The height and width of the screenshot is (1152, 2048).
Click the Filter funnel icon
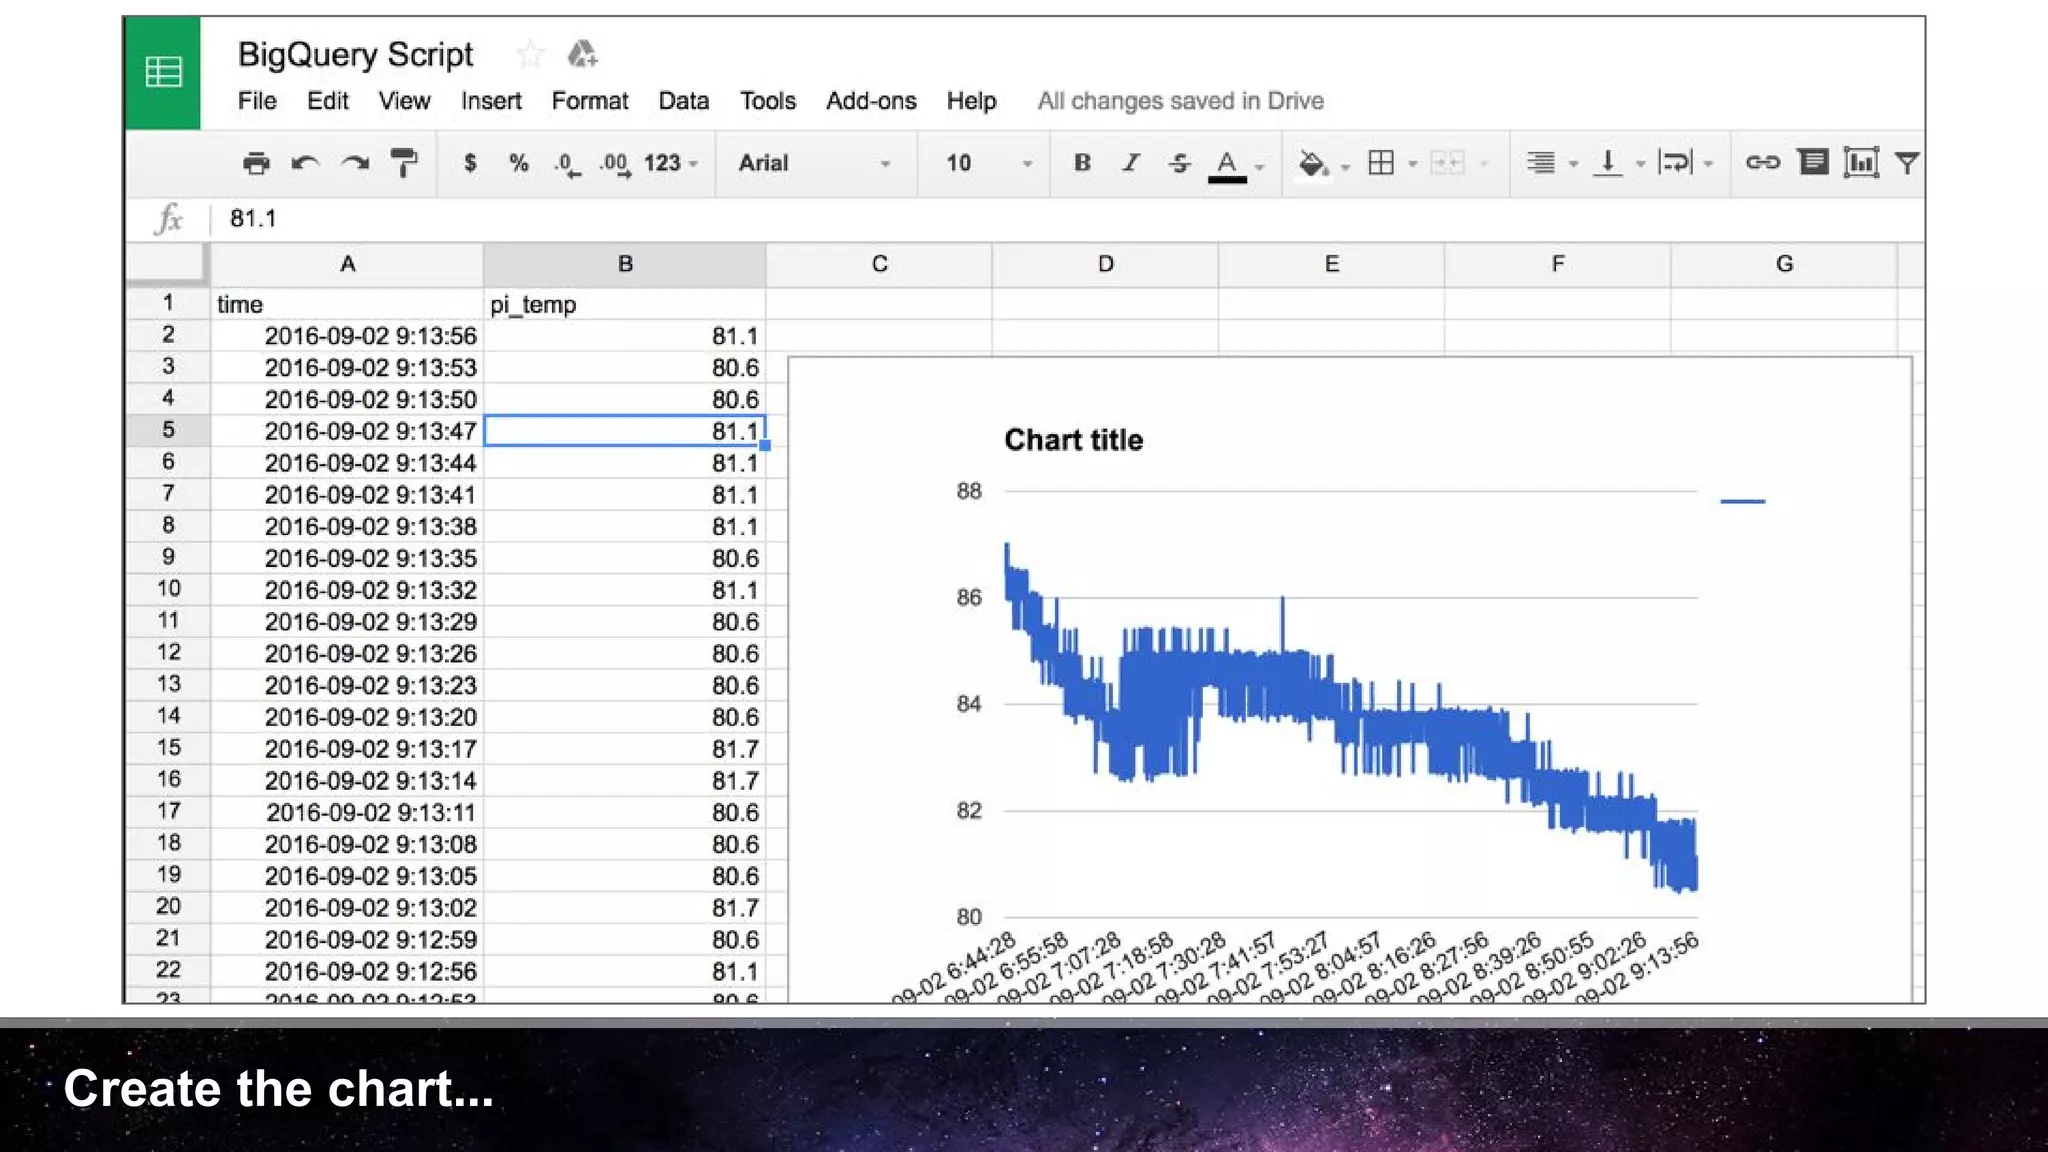pyautogui.click(x=1906, y=162)
